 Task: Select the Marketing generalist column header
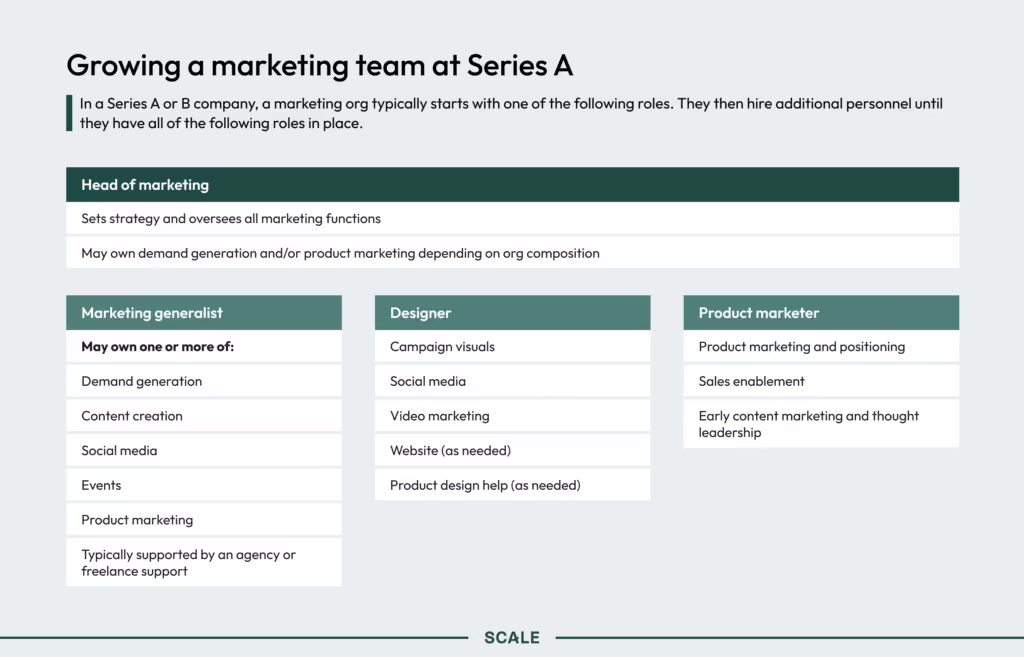(204, 313)
